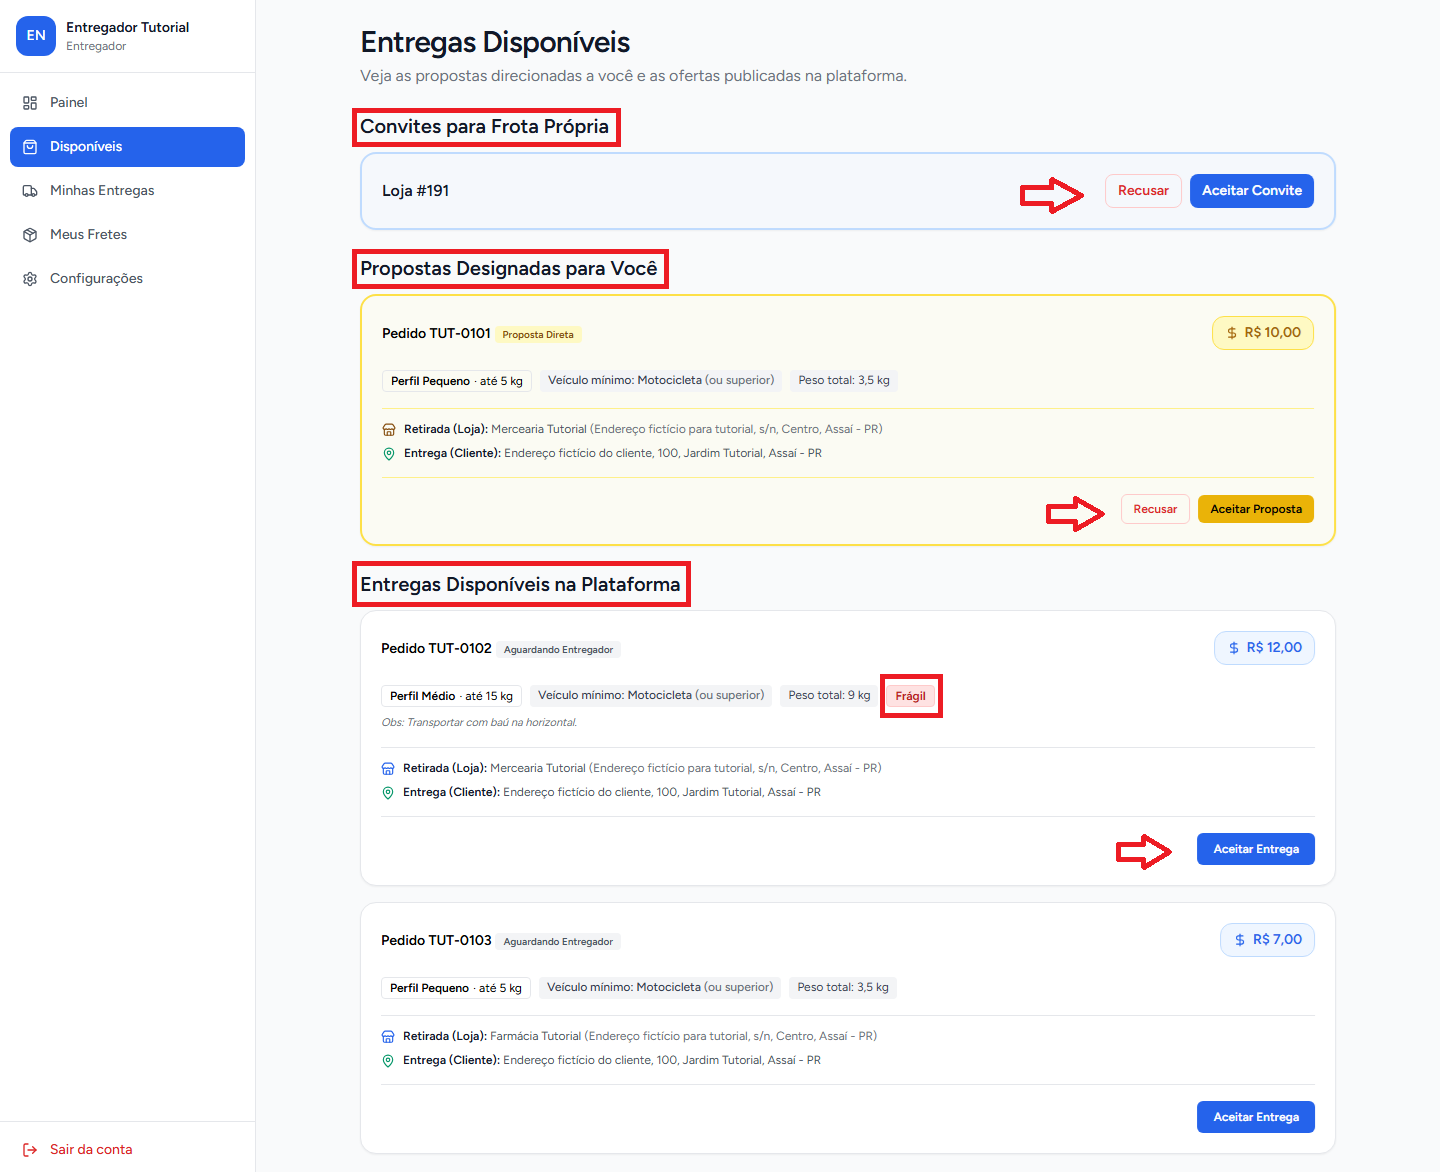Click the delivery pin icon in Pedido TUT-0102
Image resolution: width=1440 pixels, height=1172 pixels.
(x=388, y=793)
